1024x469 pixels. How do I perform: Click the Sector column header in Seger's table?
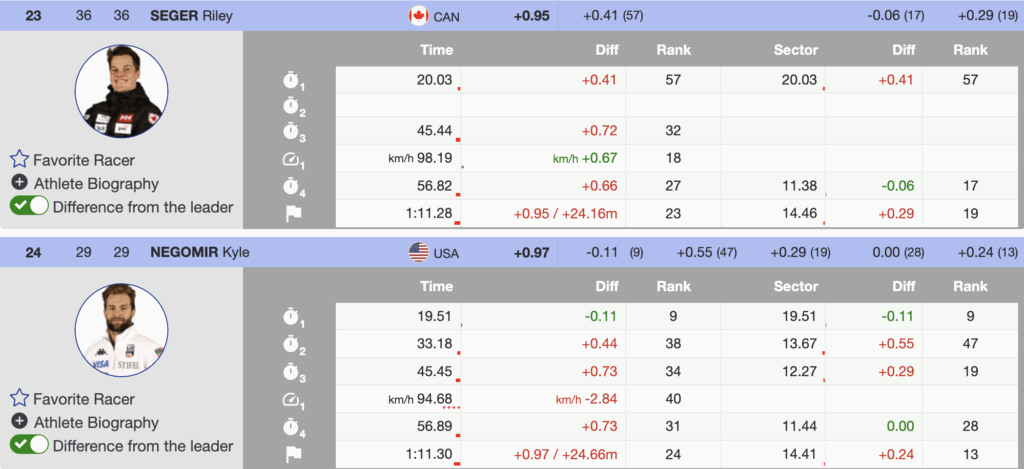pos(796,49)
